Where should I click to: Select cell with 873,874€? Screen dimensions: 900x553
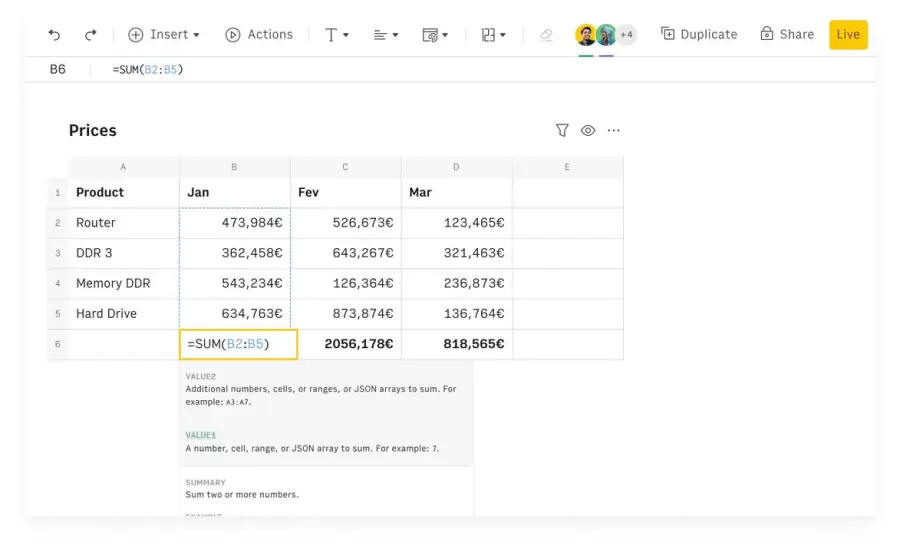click(x=346, y=314)
